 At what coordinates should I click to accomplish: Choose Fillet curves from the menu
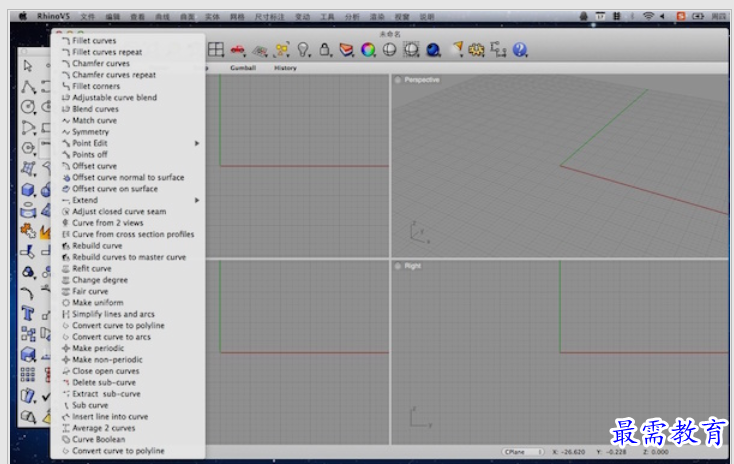[95, 41]
